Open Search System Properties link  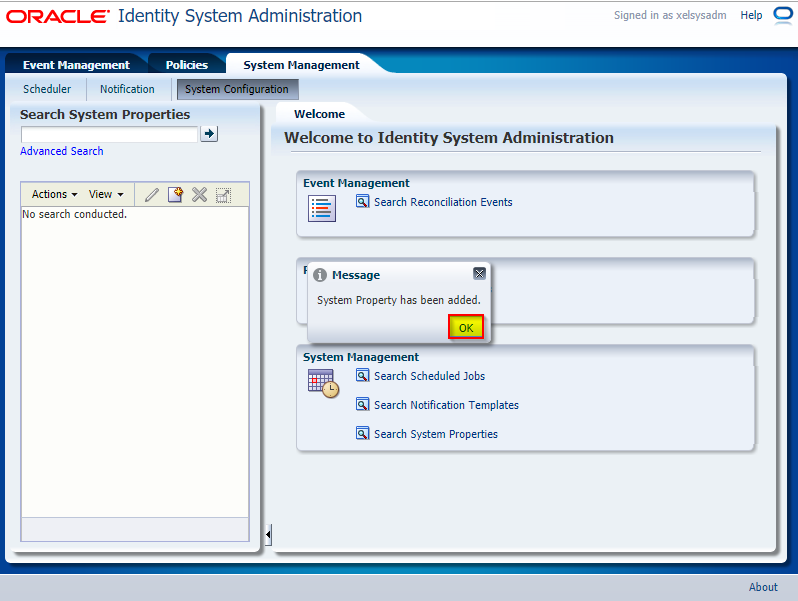(436, 434)
